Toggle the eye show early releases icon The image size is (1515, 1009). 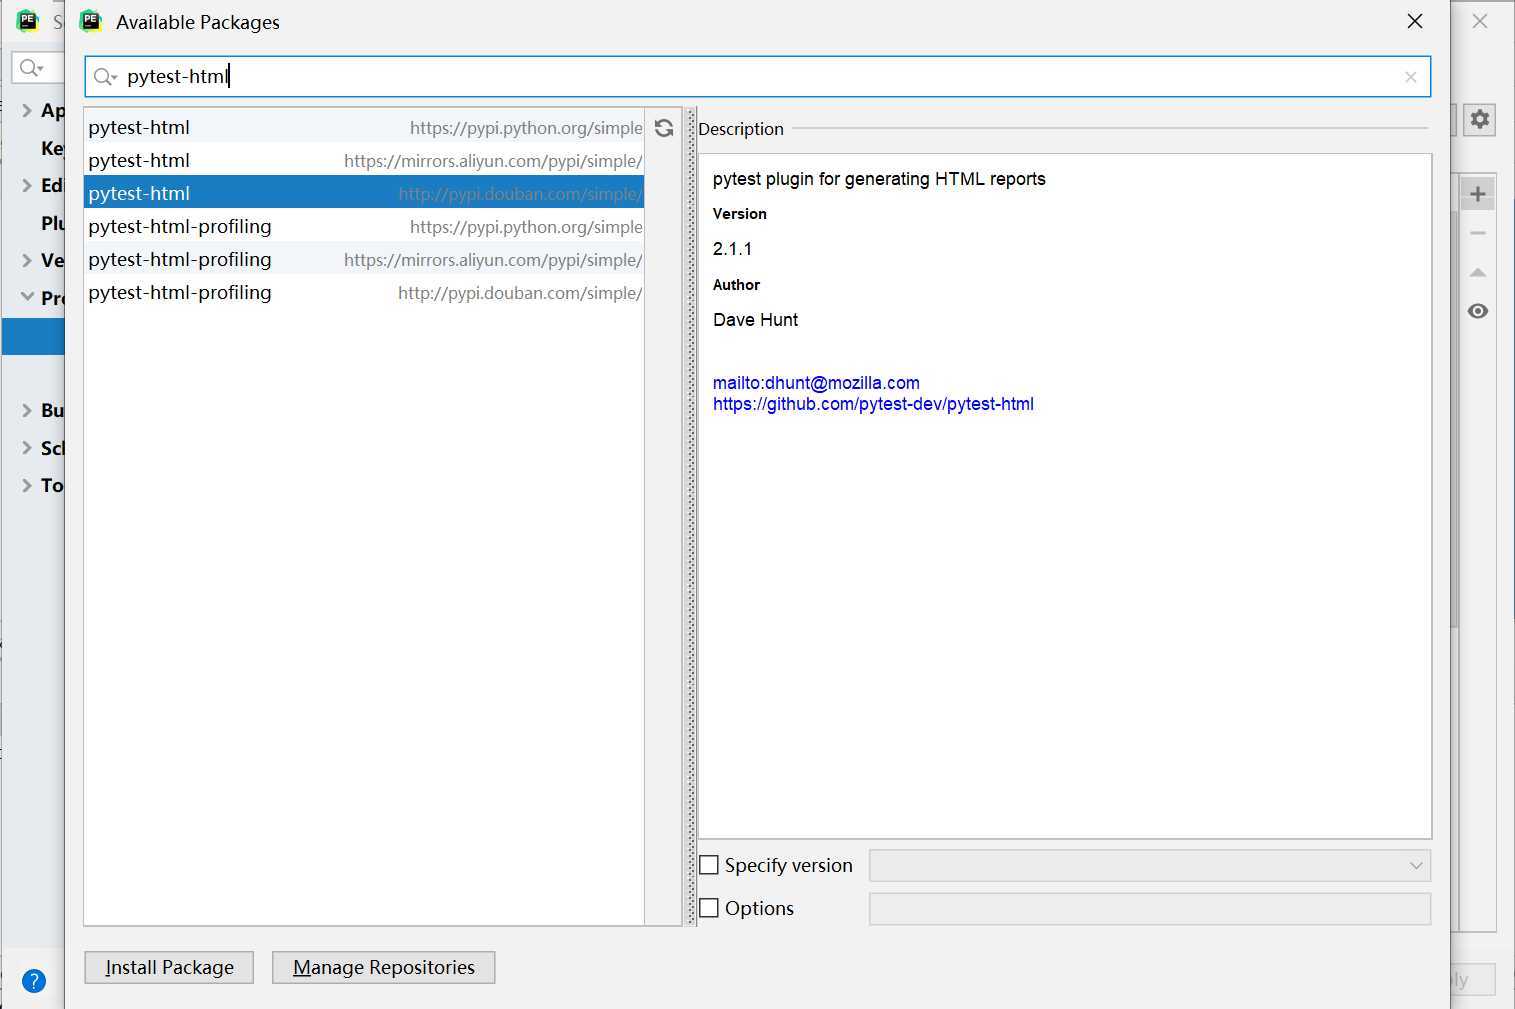click(1478, 311)
